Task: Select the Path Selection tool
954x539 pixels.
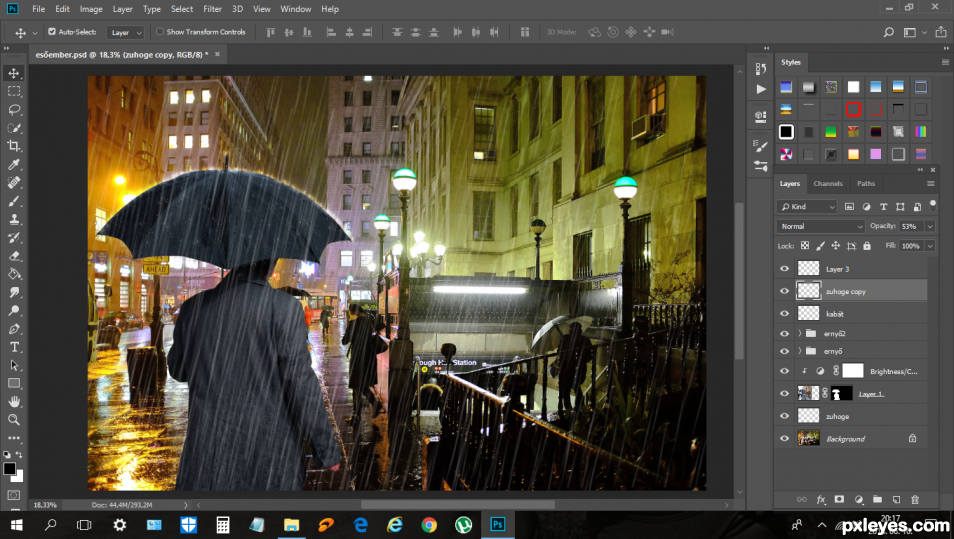Action: (14, 365)
